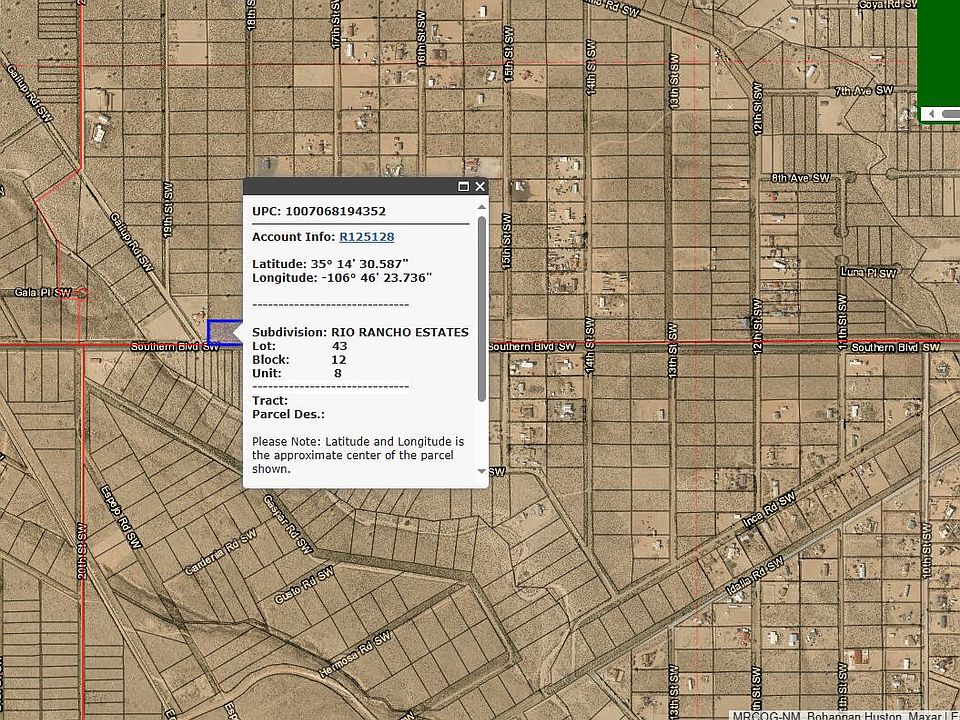Open account info link R125128

click(366, 237)
